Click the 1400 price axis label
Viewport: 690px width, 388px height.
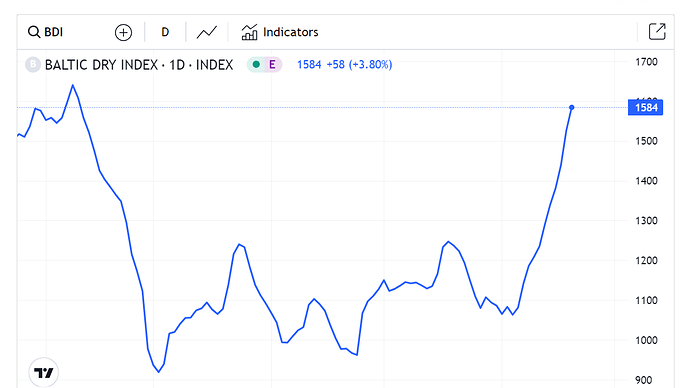(x=646, y=181)
